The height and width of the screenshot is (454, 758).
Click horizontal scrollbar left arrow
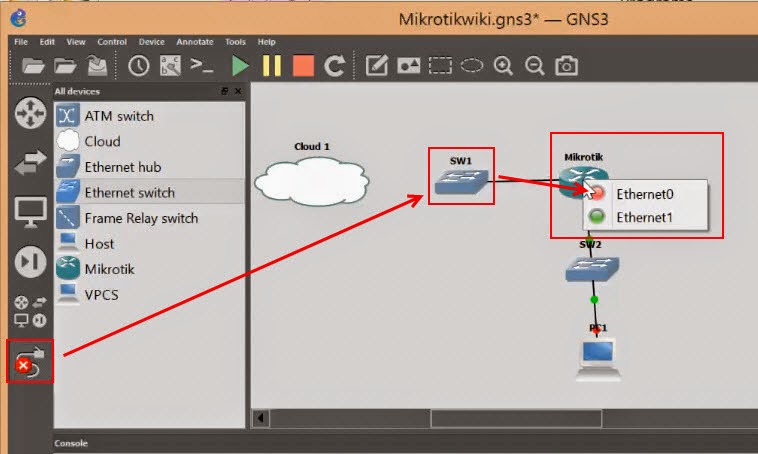pos(261,418)
